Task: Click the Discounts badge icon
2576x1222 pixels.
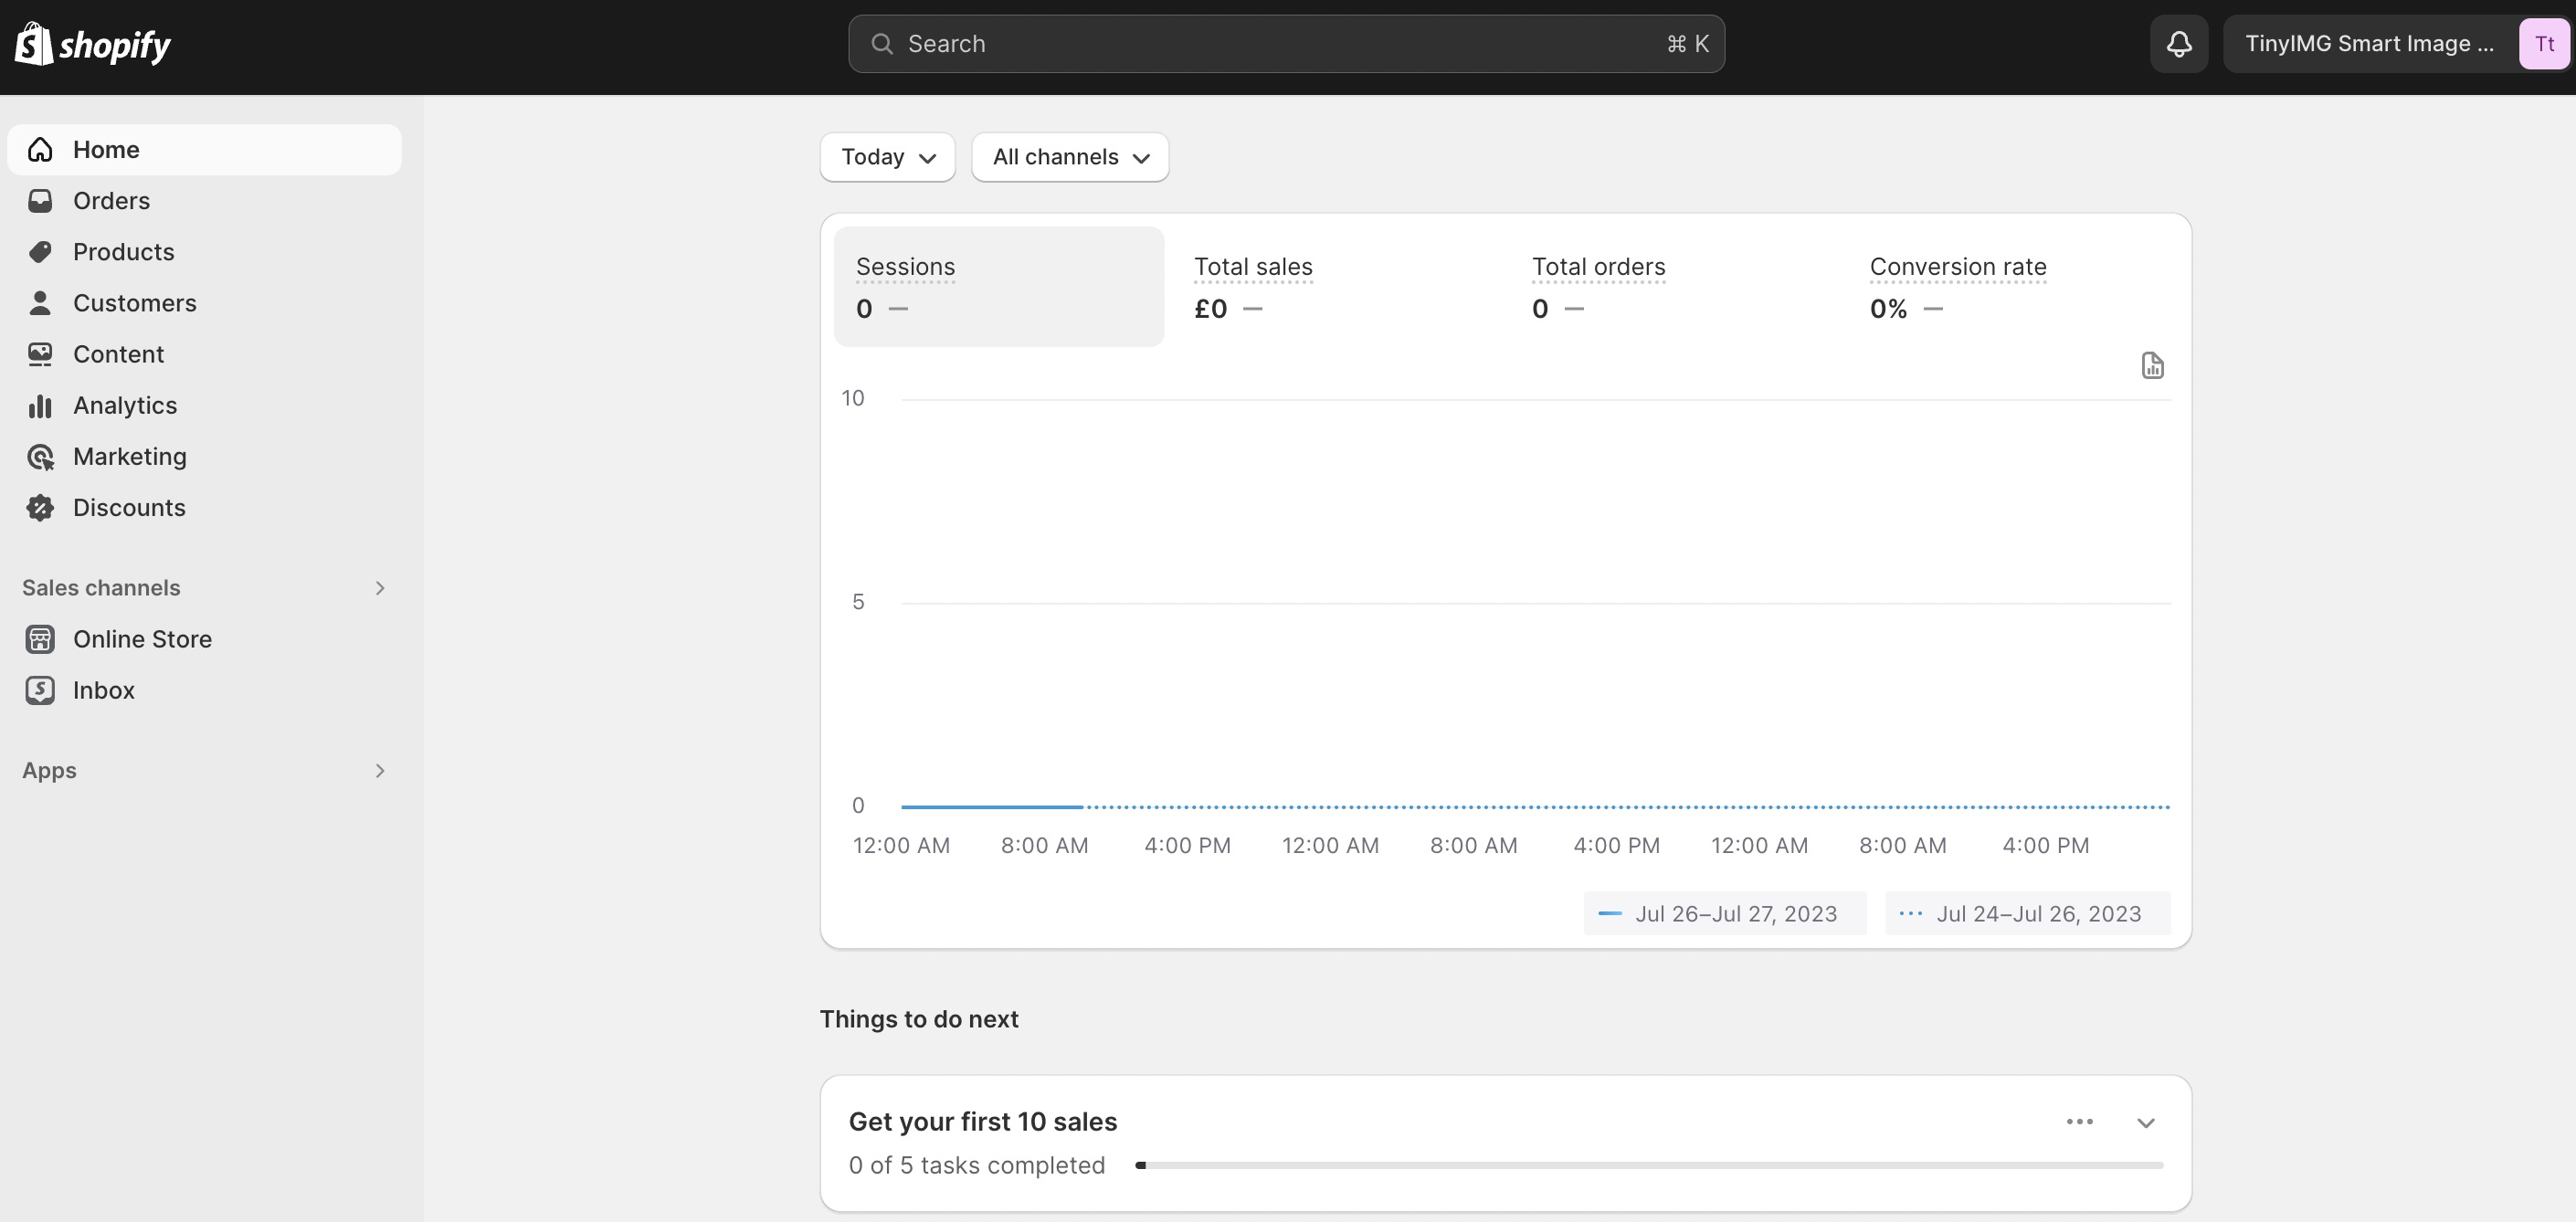Action: [40, 508]
